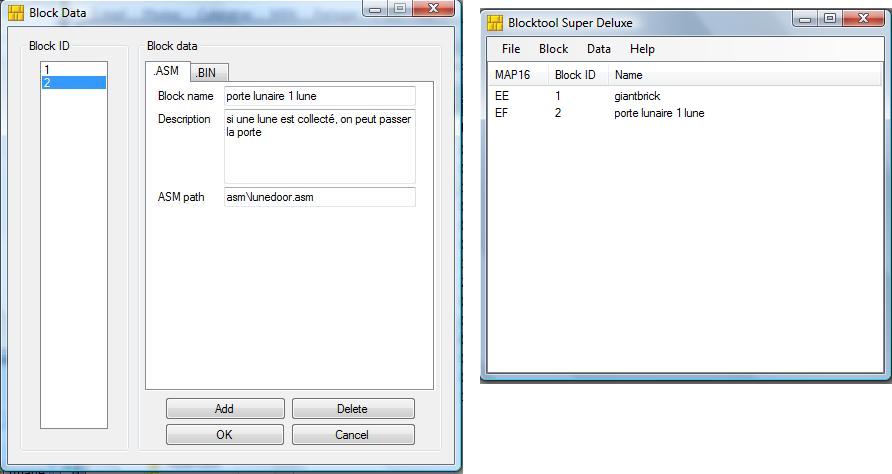The image size is (892, 474).
Task: Switch to the .ASM tab
Action: (x=167, y=71)
